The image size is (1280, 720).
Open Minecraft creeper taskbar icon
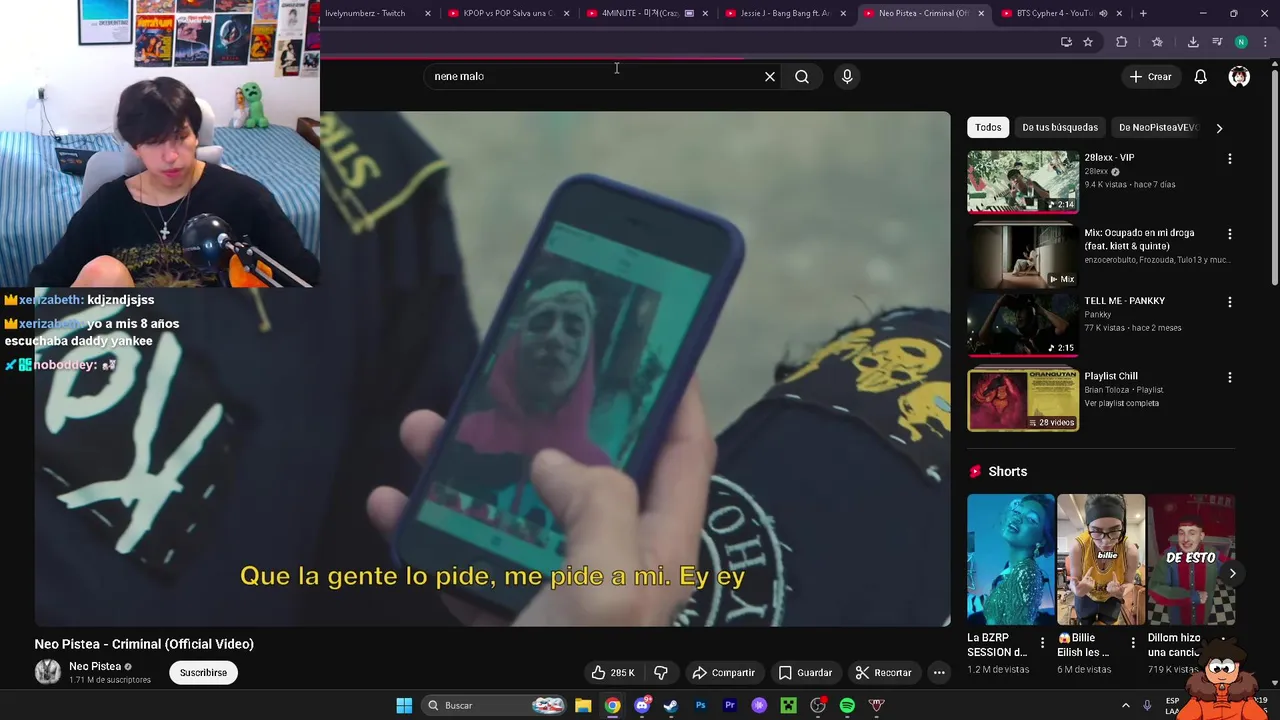(788, 705)
